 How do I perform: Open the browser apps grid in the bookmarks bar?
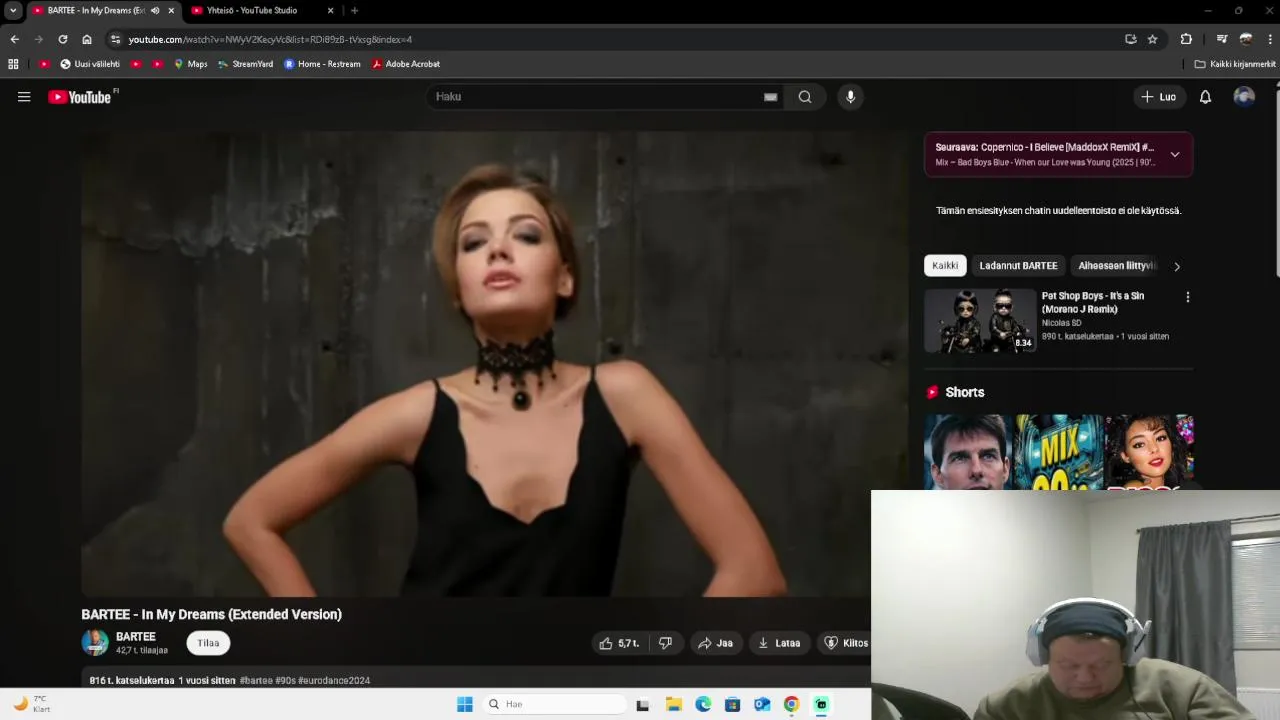coord(13,64)
